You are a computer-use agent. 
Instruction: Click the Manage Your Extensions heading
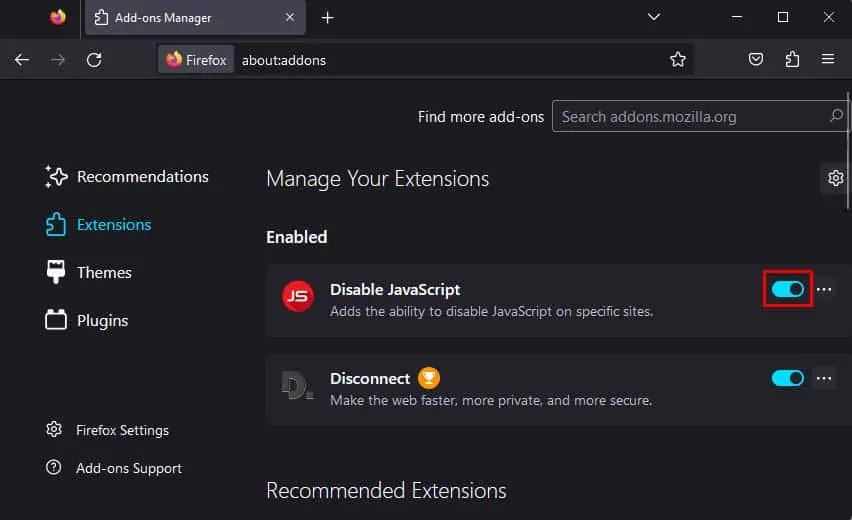[x=378, y=179]
